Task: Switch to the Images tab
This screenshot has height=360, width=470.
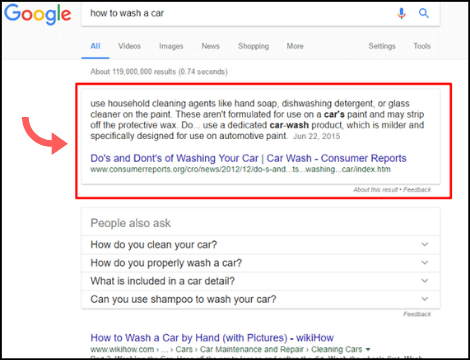Action: (x=171, y=46)
